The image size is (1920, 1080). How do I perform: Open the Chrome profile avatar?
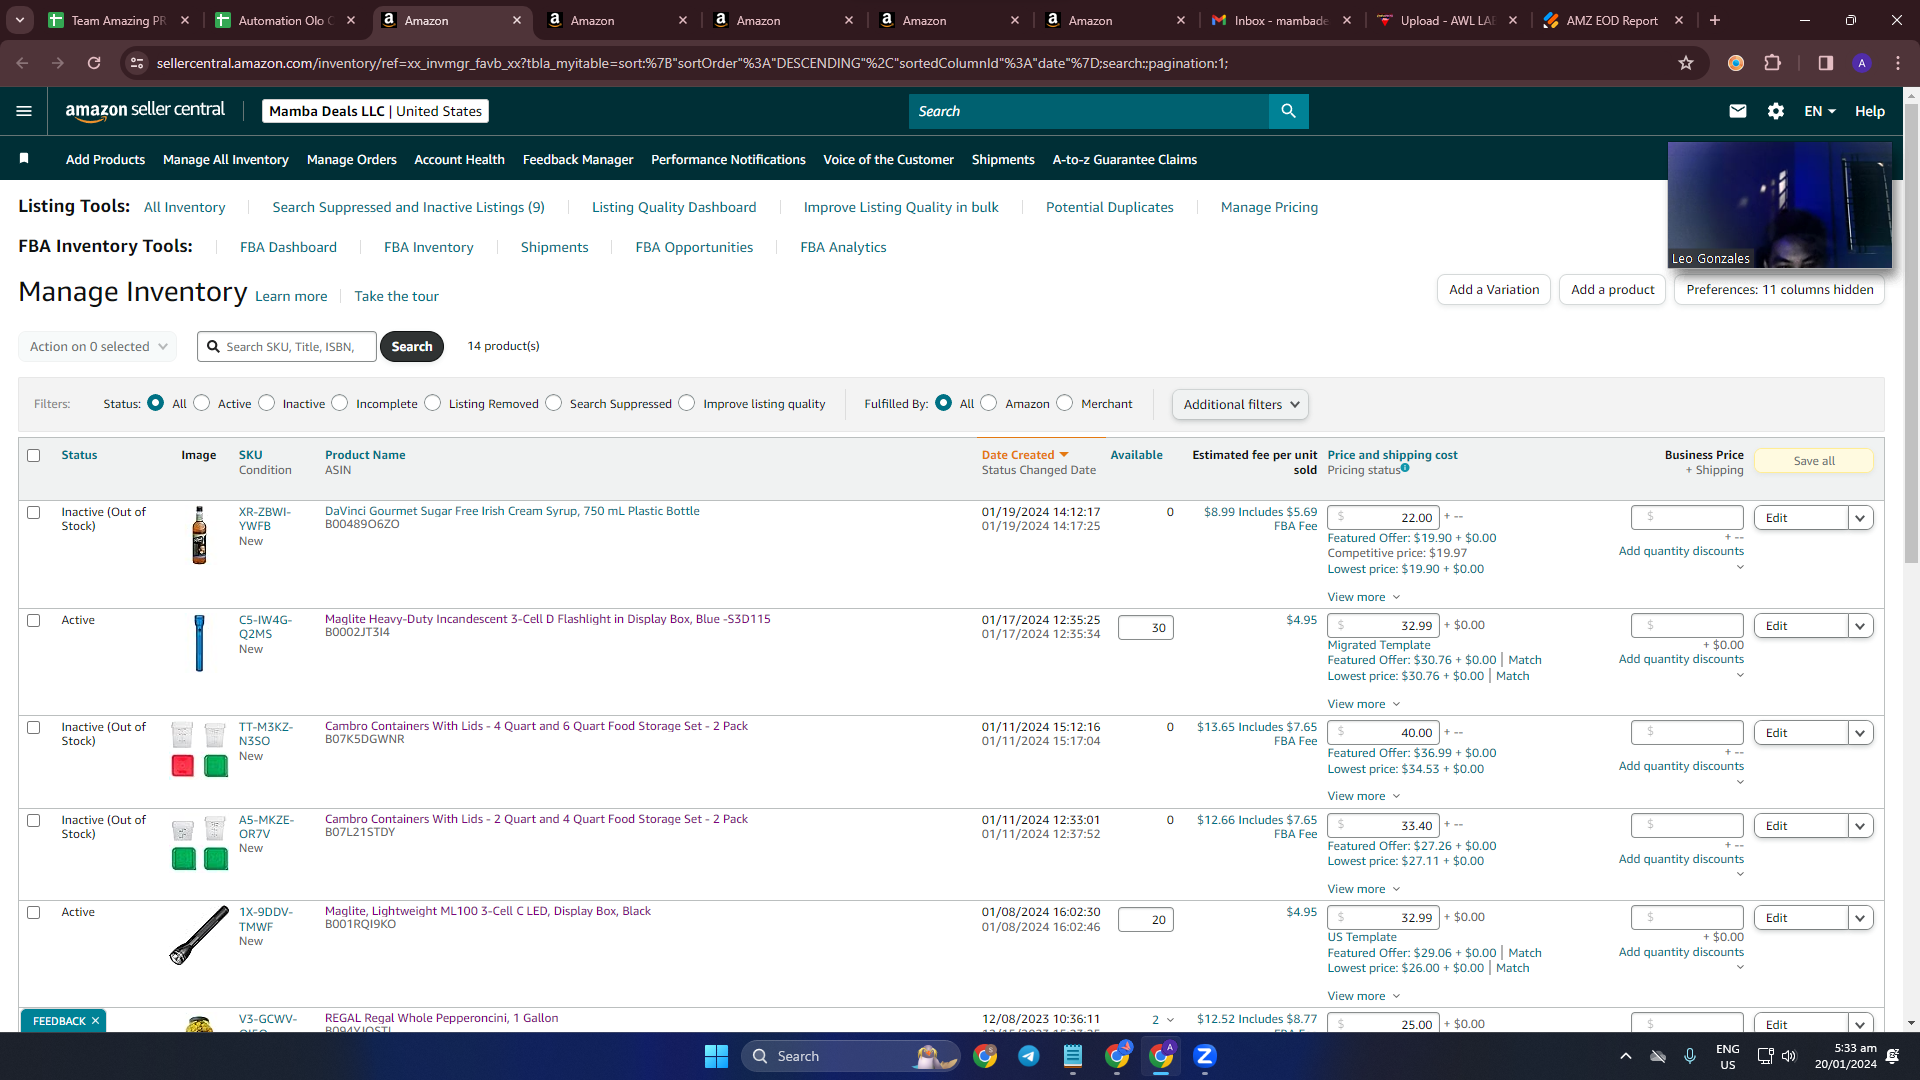click(1862, 63)
